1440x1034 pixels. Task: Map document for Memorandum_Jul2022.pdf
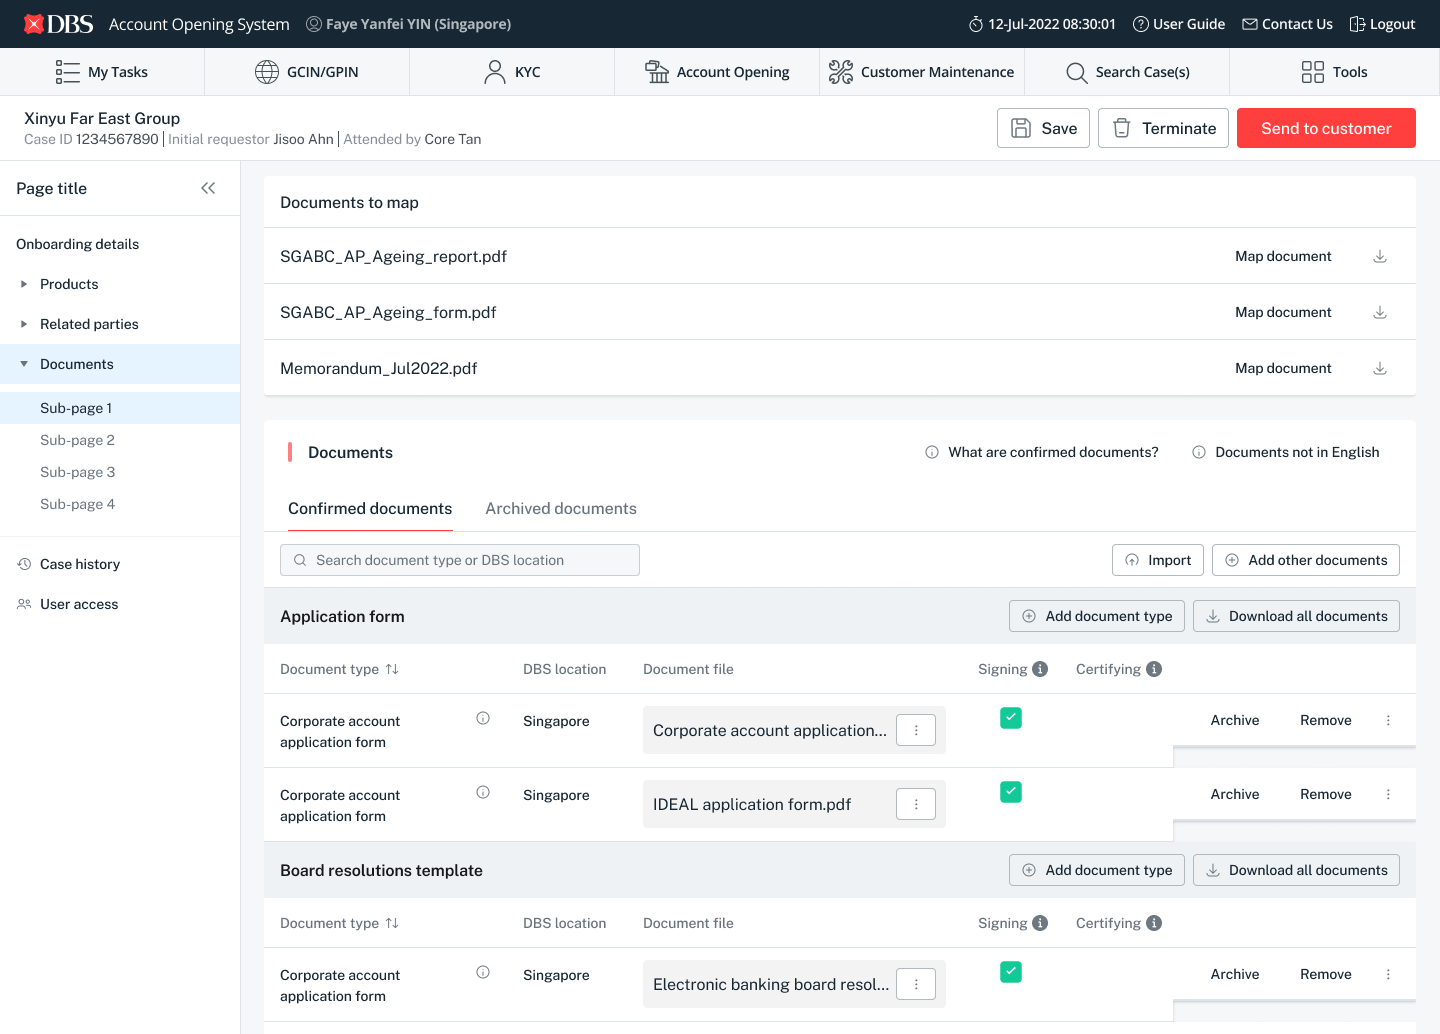click(1283, 368)
